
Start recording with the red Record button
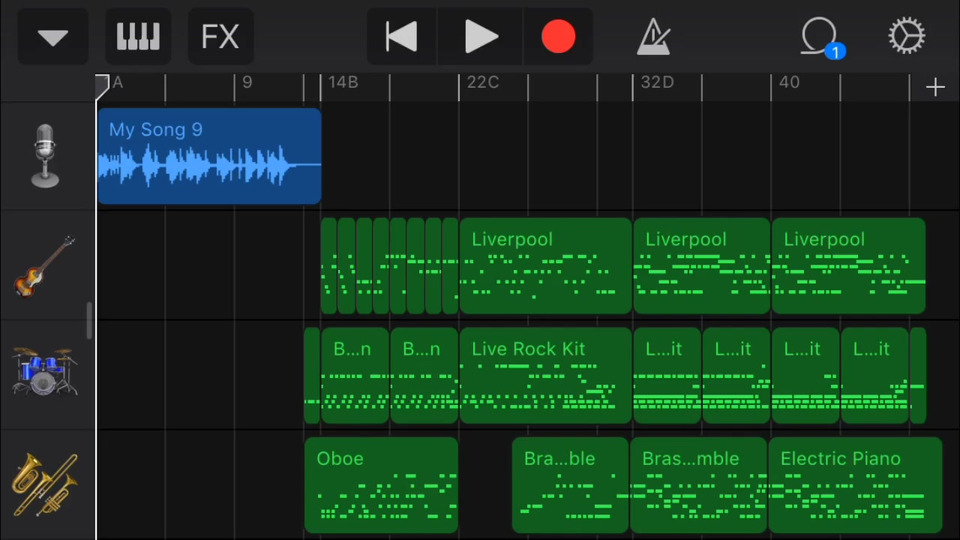[558, 37]
